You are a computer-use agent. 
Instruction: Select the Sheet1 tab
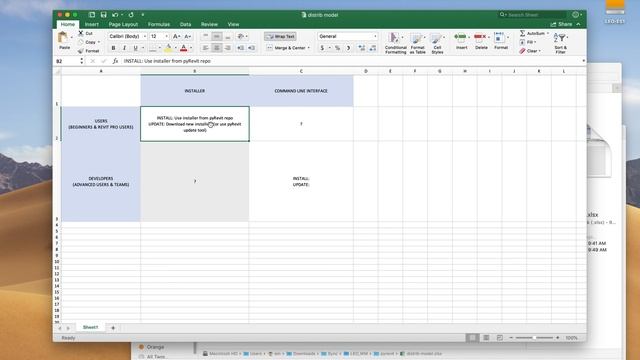pyautogui.click(x=90, y=327)
